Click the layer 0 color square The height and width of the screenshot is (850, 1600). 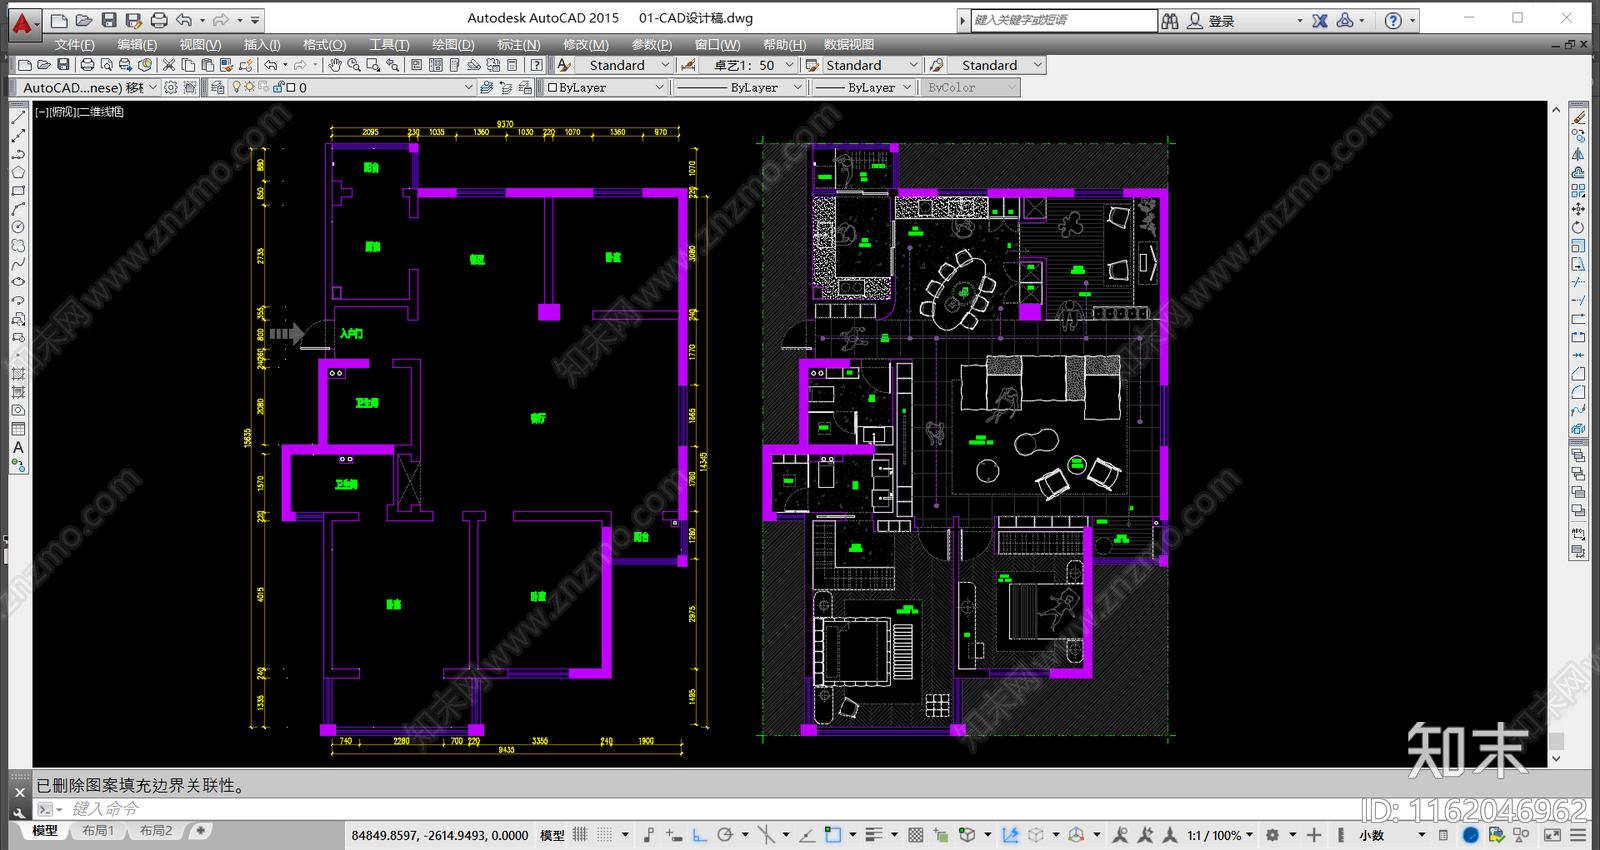click(x=291, y=87)
